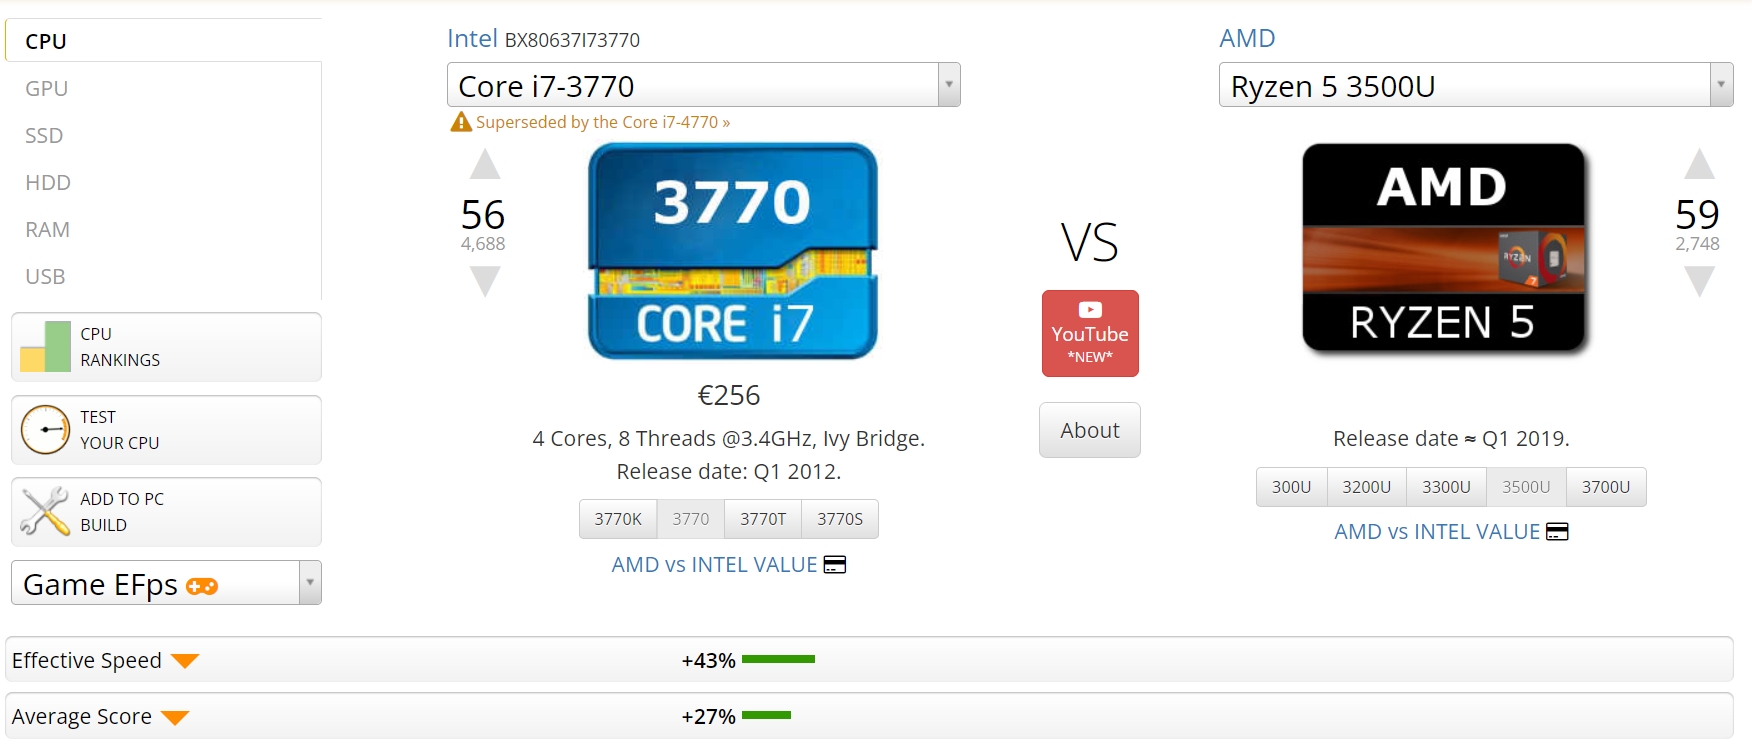Image resolution: width=1752 pixels, height=744 pixels.
Task: Click the orange Average Score triangle
Action: pyautogui.click(x=175, y=717)
